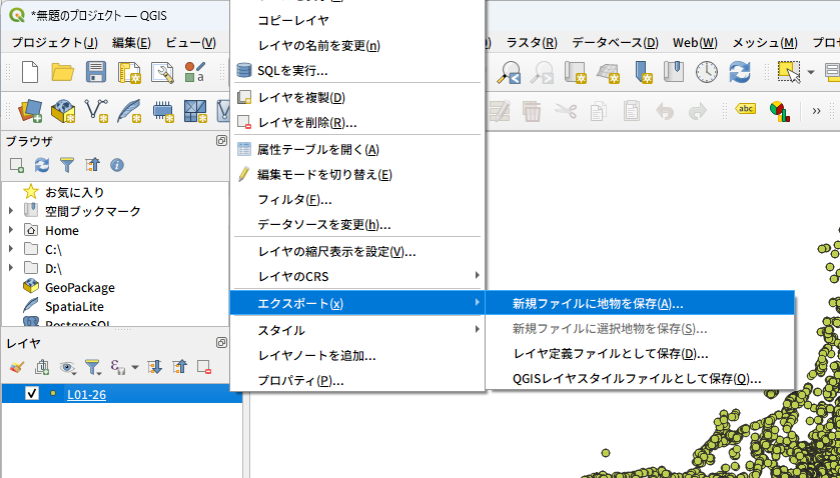Choose 新規ファイルに地物を保存 from the submenu
Screen dimensions: 840x478
pyautogui.click(x=598, y=303)
